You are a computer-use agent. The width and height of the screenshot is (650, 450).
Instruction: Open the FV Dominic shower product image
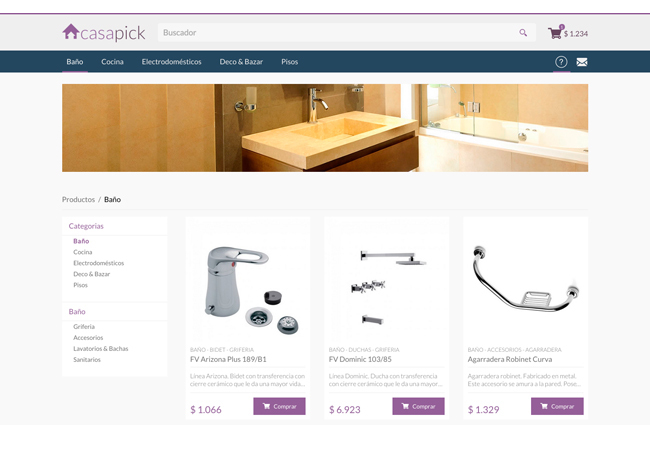387,281
